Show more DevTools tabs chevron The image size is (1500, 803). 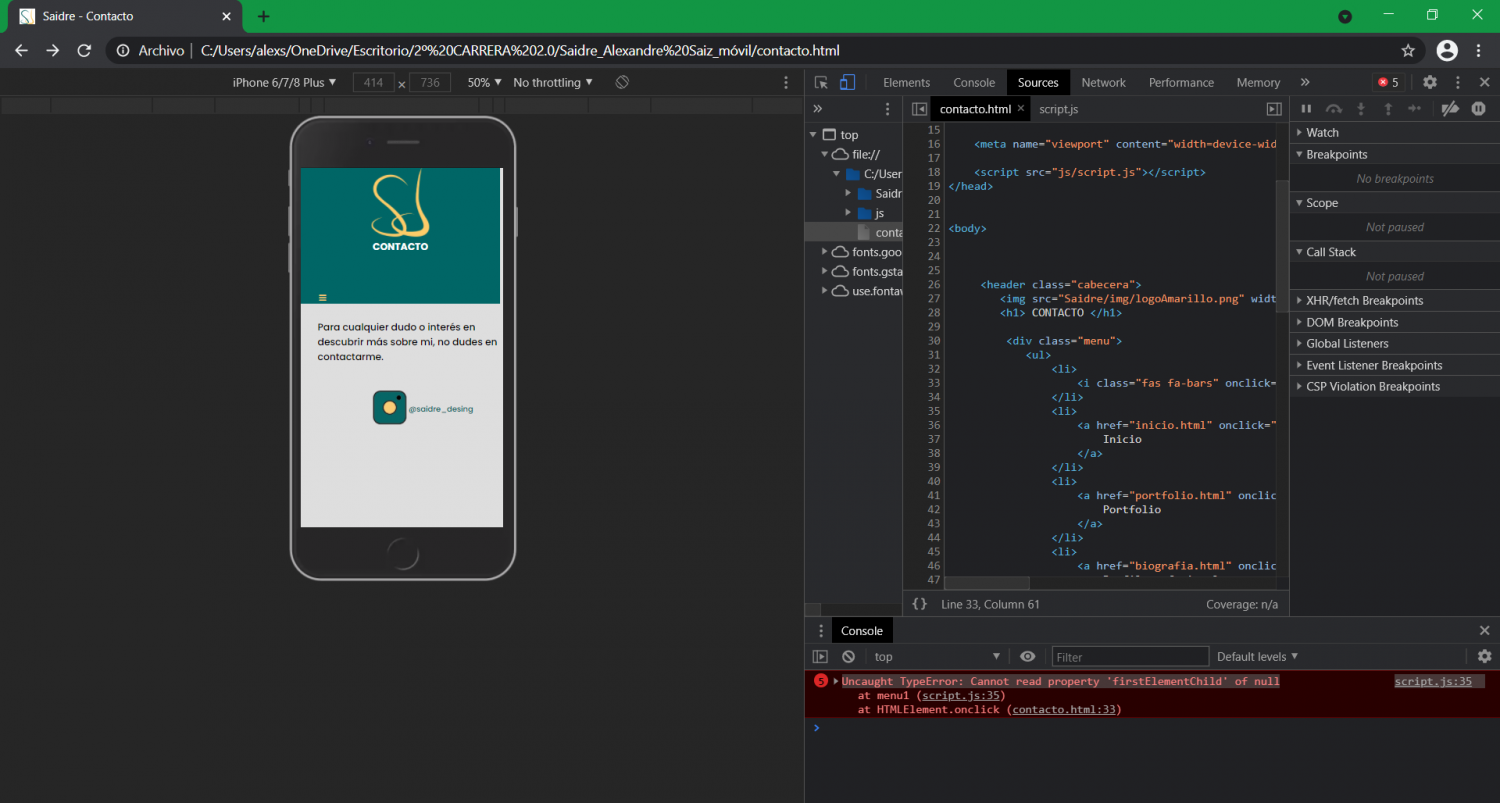point(1305,83)
